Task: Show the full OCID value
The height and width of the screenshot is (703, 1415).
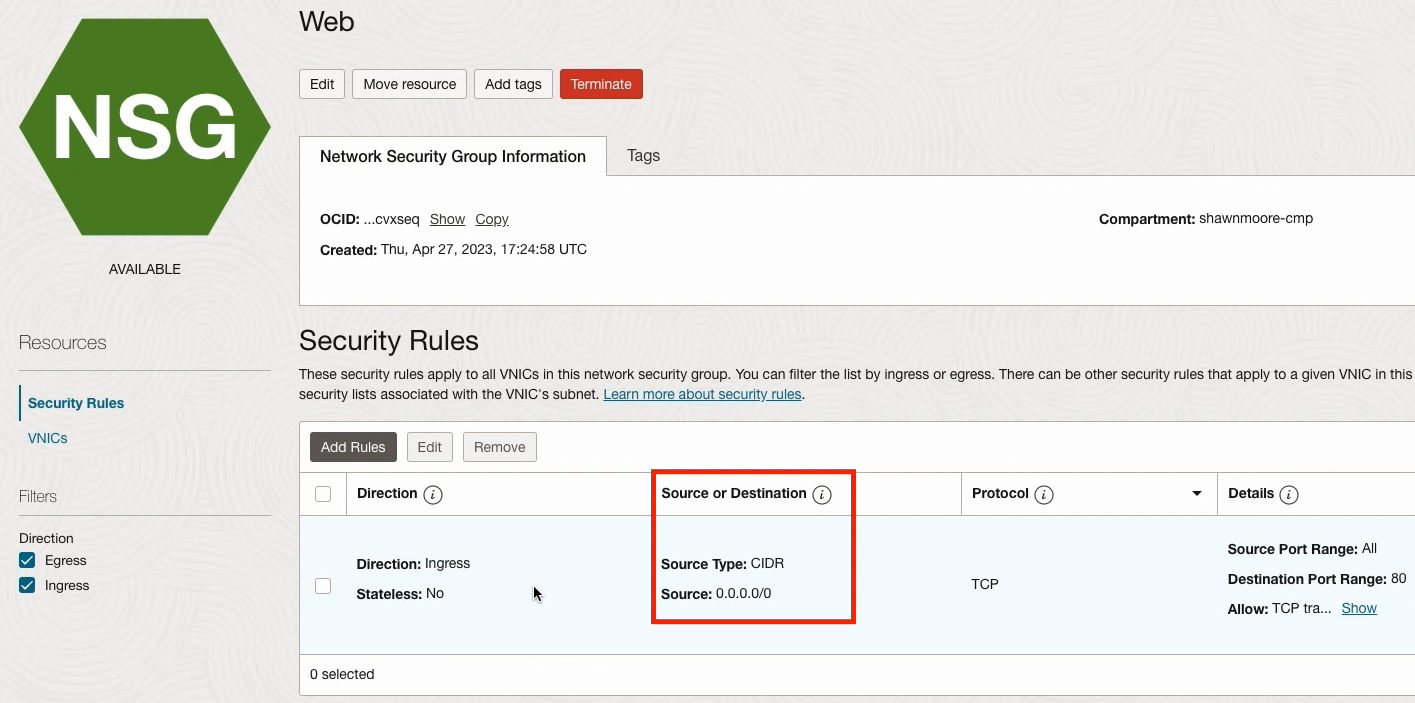Action: tap(447, 219)
